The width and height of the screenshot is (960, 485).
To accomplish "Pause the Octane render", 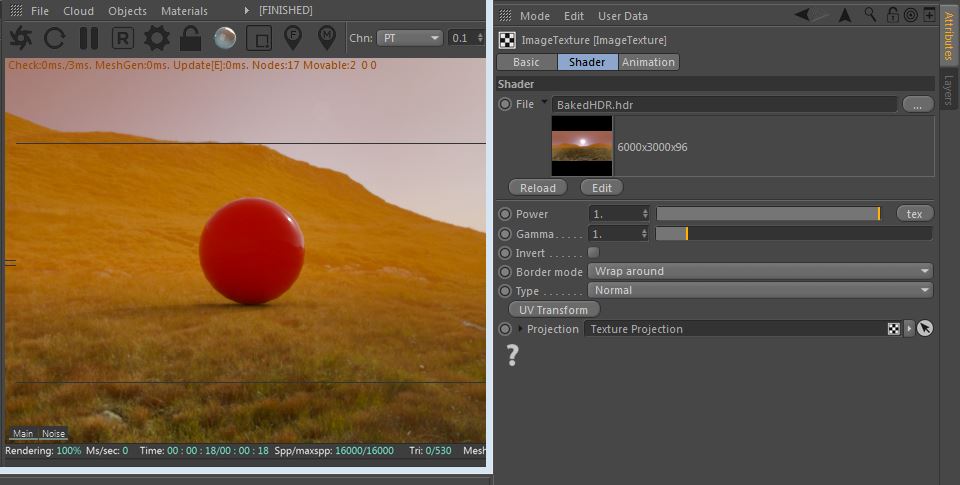I will point(89,39).
